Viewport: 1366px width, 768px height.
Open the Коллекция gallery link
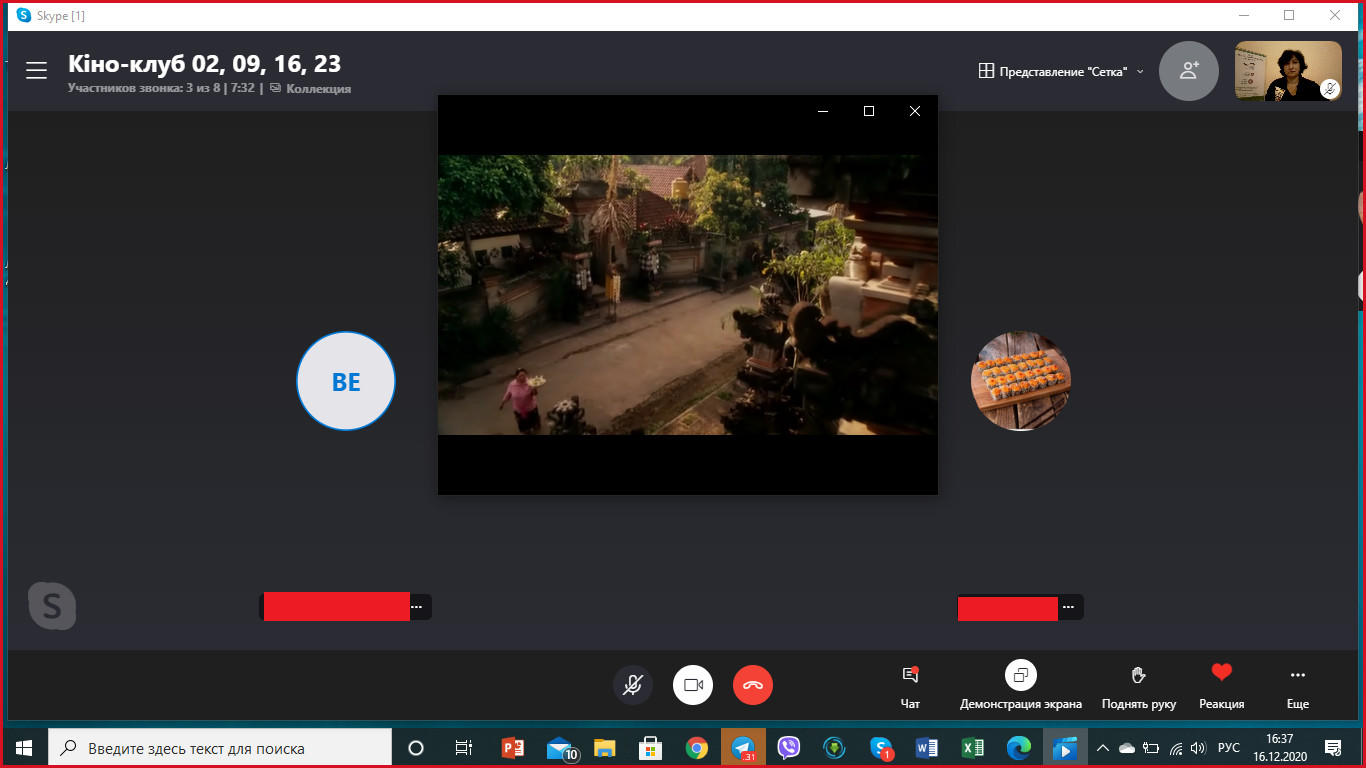[x=310, y=88]
